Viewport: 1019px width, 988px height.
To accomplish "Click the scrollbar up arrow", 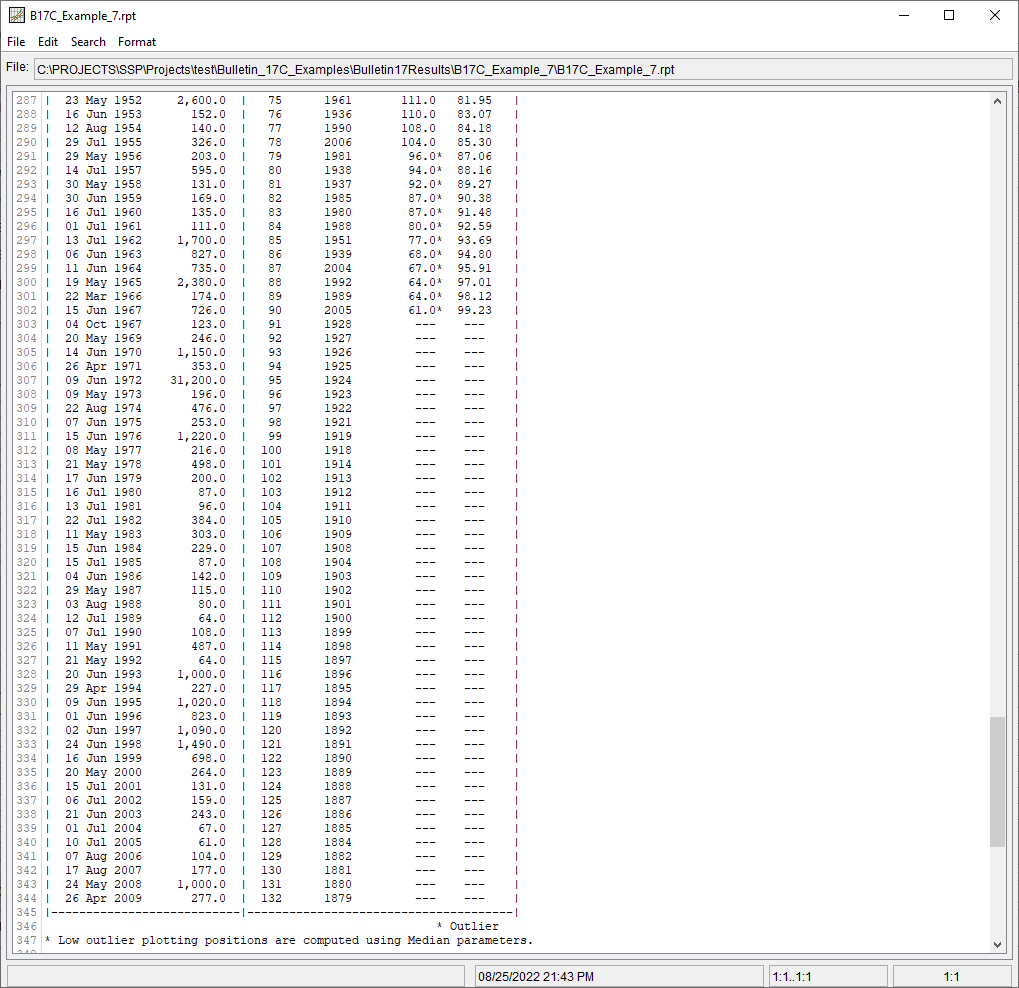I will (998, 100).
